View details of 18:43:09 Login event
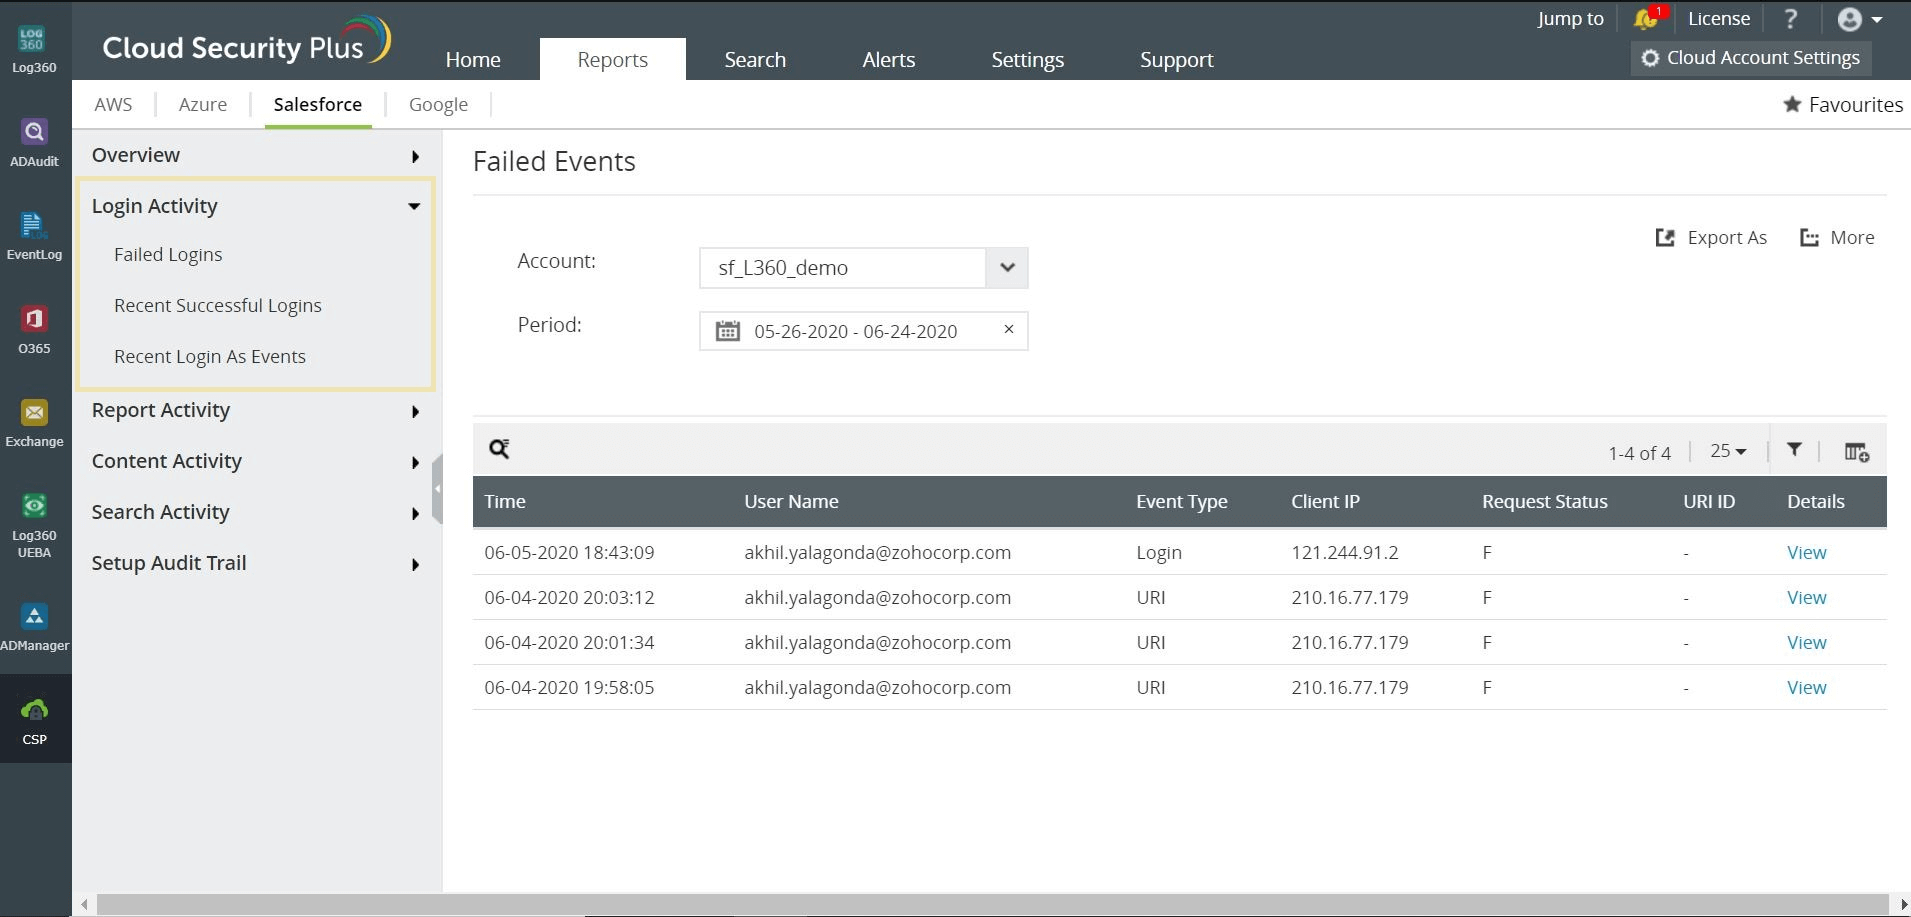 [1806, 552]
